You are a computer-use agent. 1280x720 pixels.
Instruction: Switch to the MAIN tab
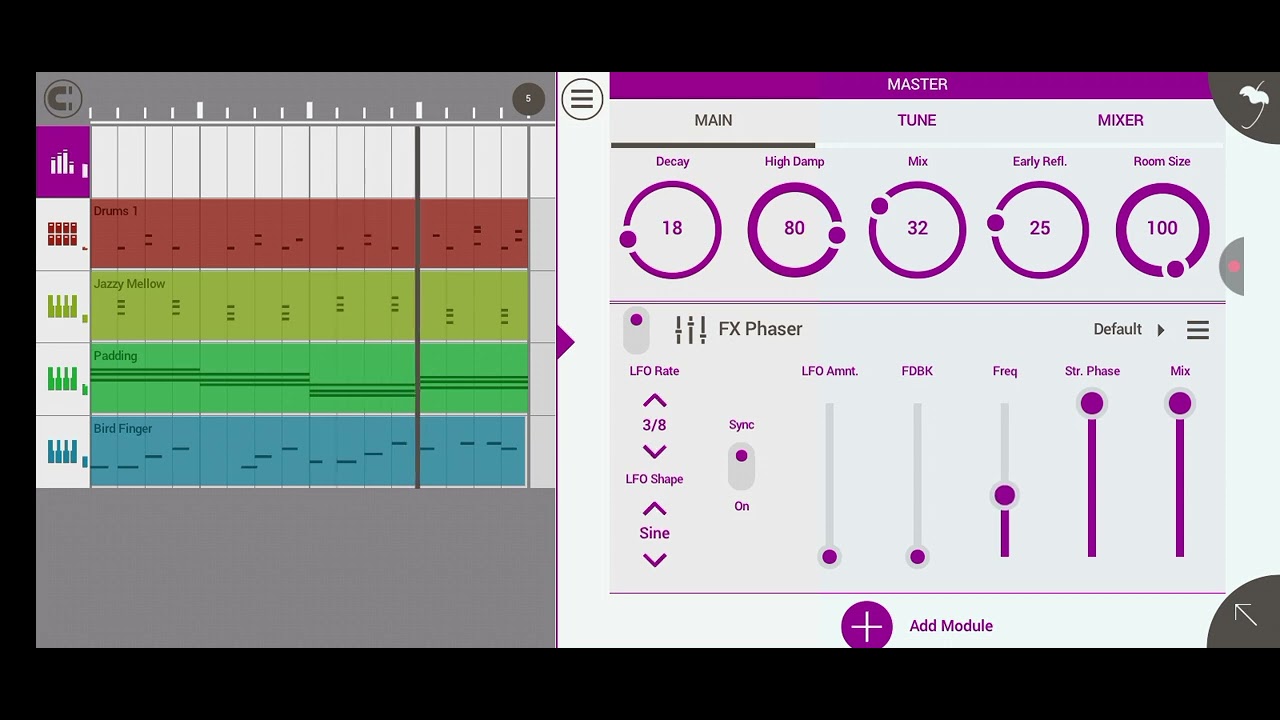pyautogui.click(x=713, y=120)
